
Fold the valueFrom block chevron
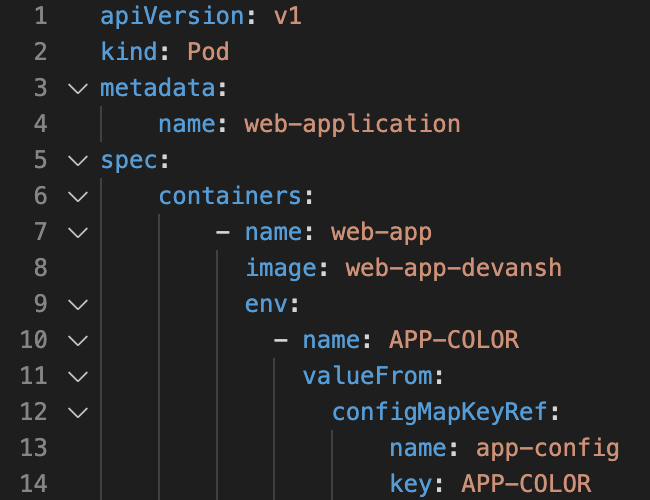78,376
